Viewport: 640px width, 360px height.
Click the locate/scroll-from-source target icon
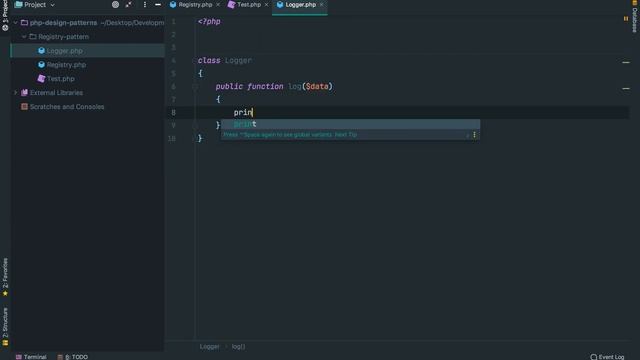[116, 5]
